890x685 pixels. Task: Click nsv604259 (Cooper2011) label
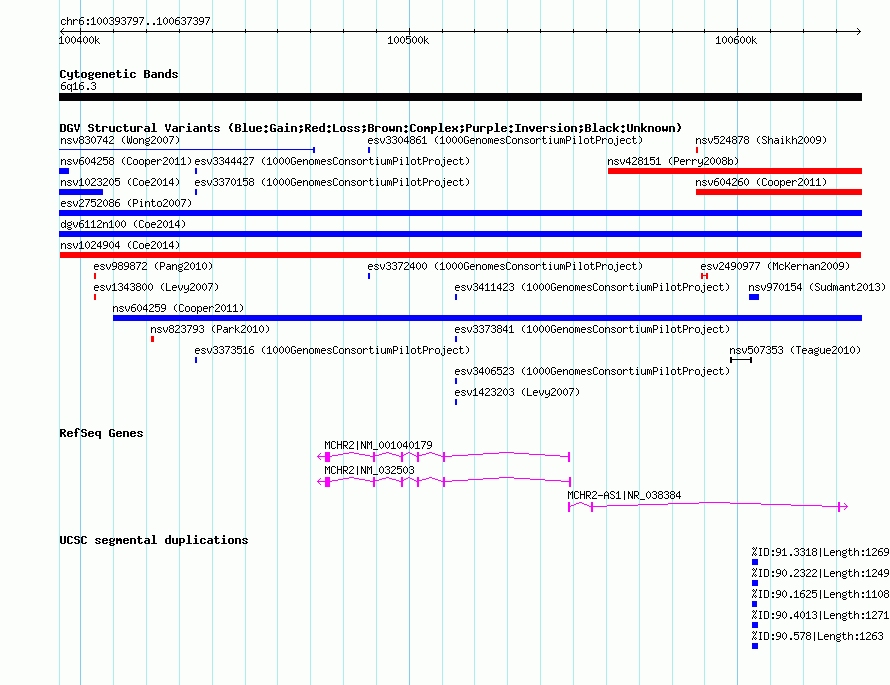(178, 308)
